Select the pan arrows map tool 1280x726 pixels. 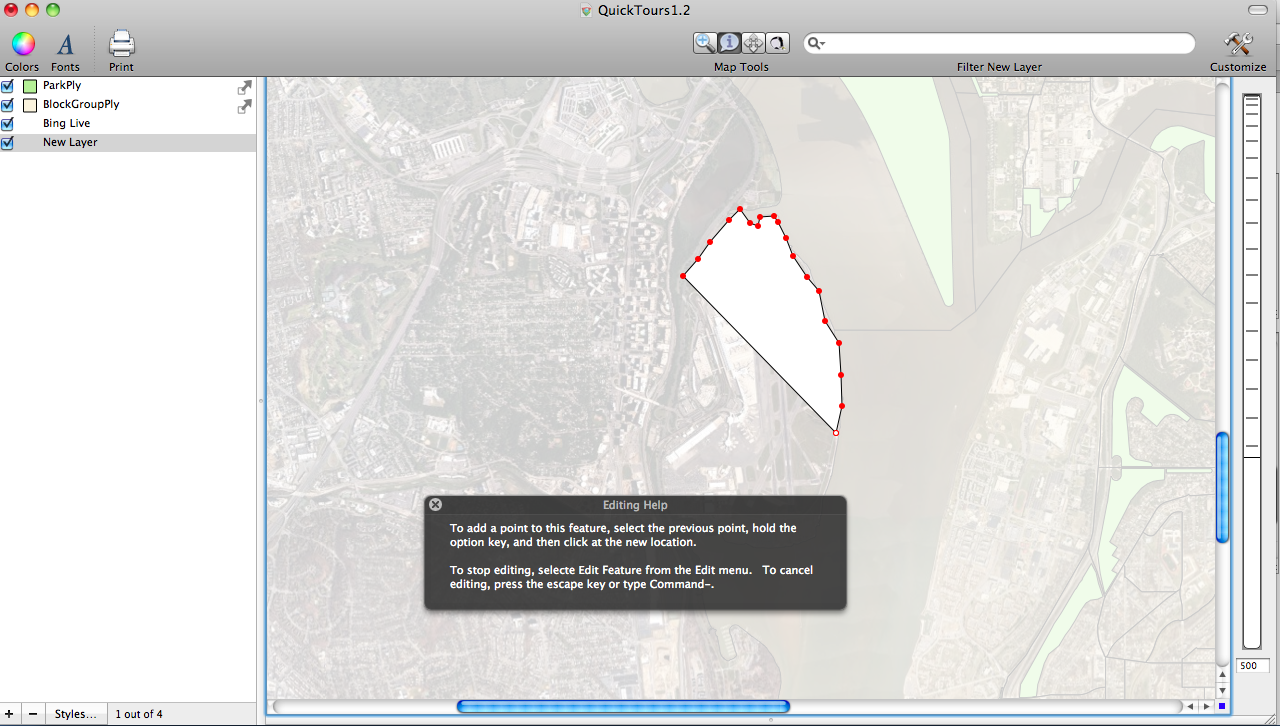(x=753, y=43)
